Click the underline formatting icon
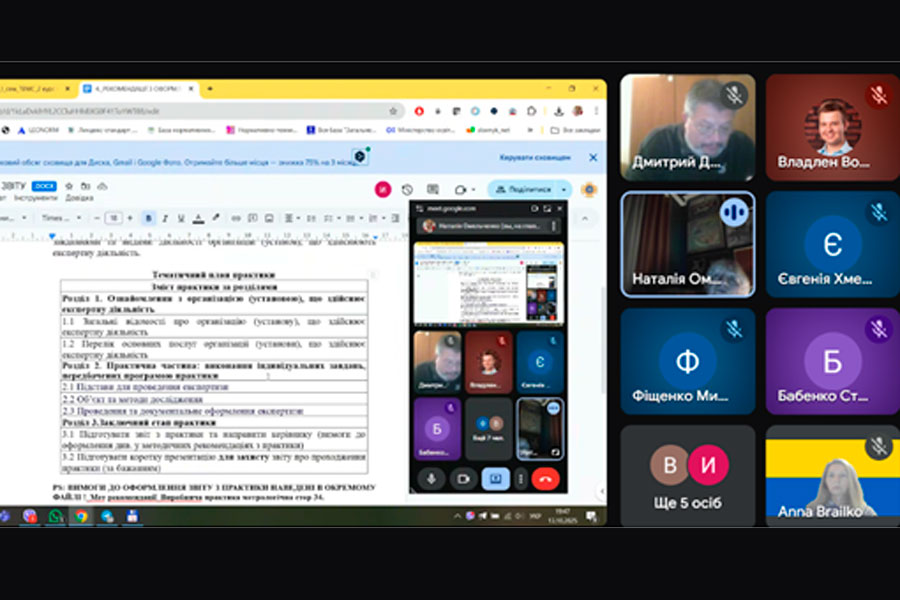900x600 pixels. coord(181,218)
